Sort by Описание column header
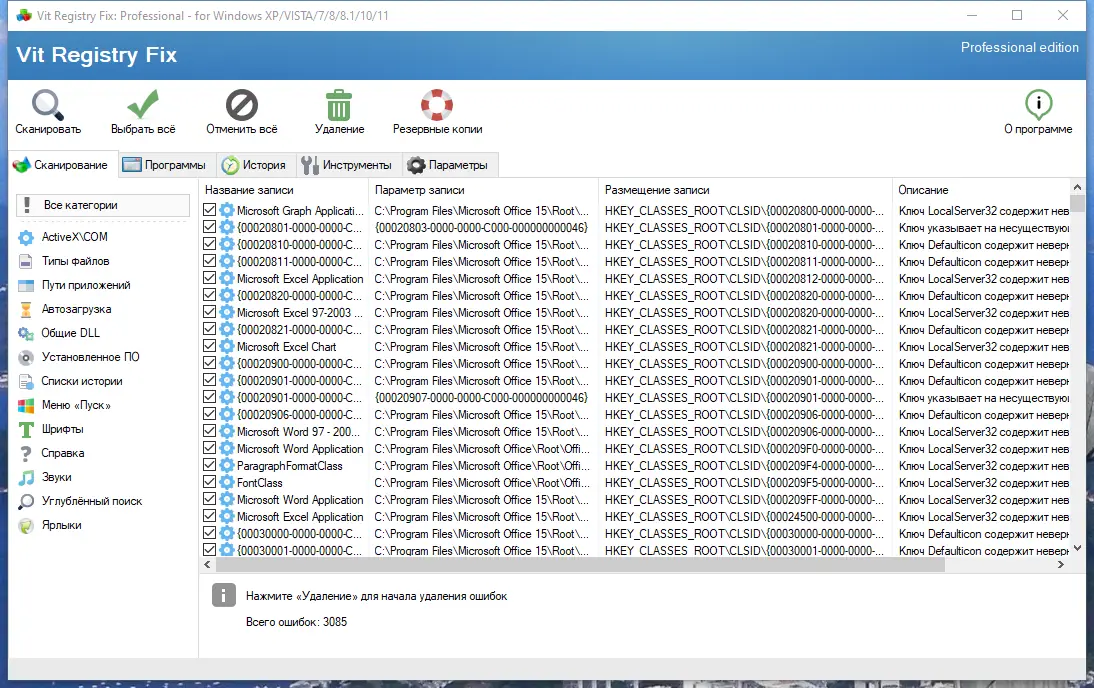Viewport: 1094px width, 688px height. click(981, 190)
